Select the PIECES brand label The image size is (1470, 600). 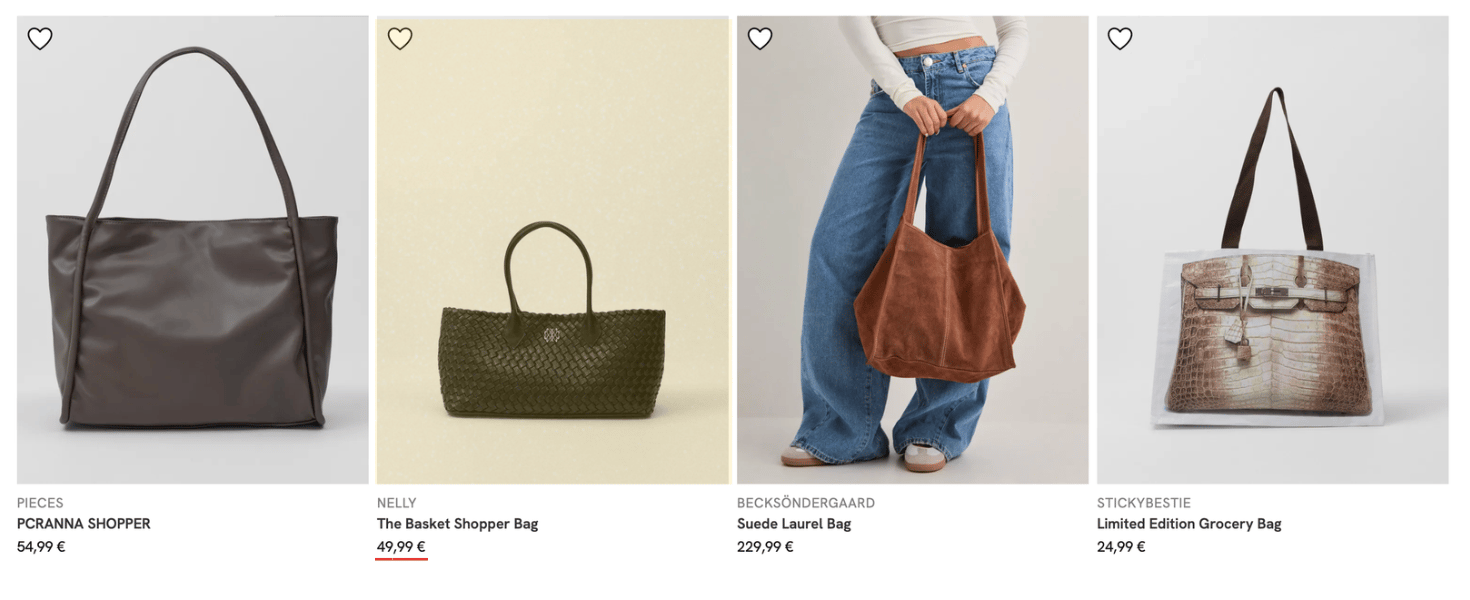click(x=40, y=503)
